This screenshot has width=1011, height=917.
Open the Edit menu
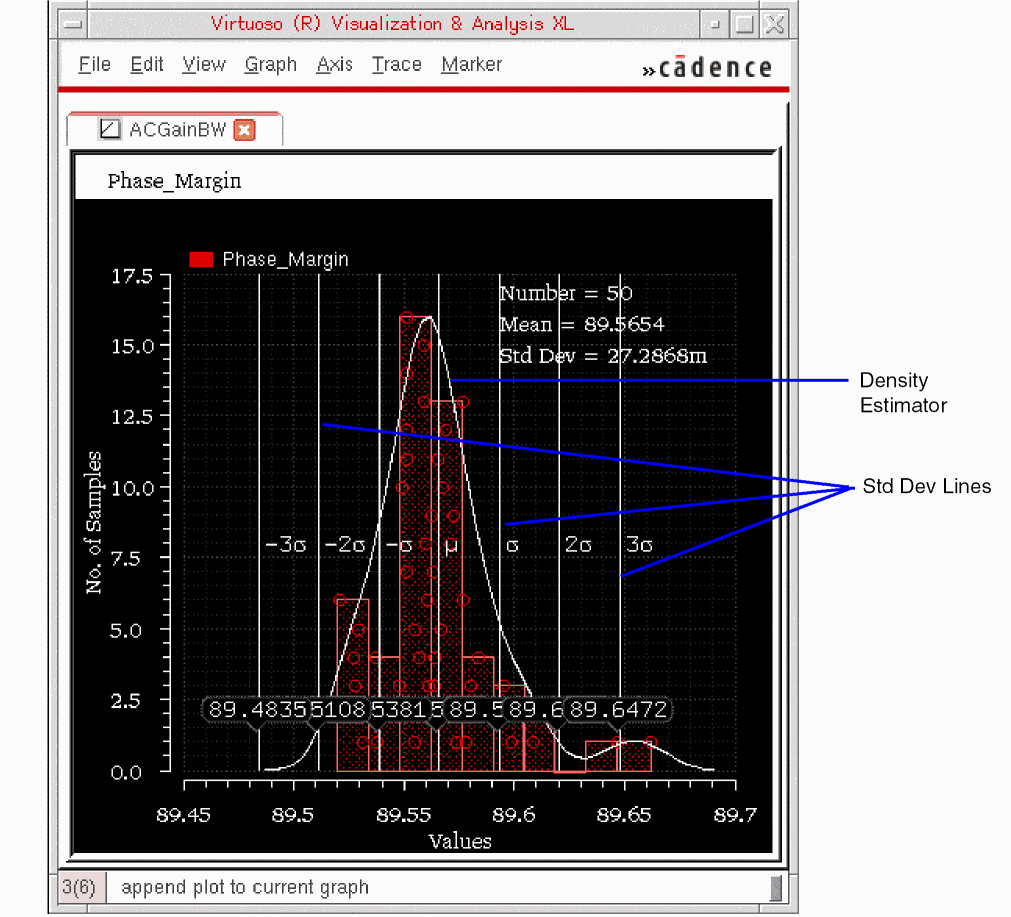coord(146,65)
